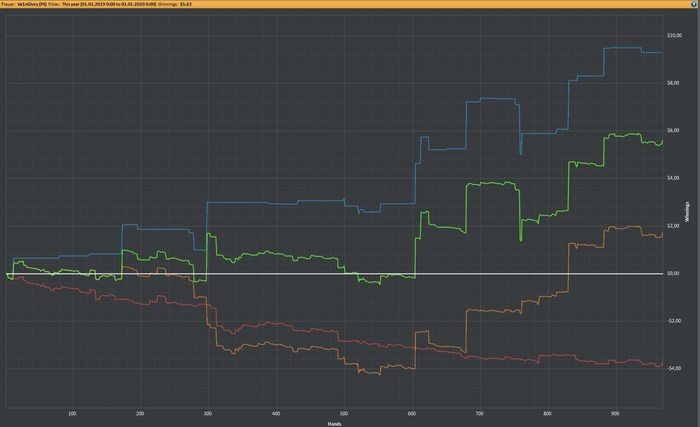Click the $10,00 label on winnings axis
This screenshot has height=427, width=700.
[x=674, y=35]
